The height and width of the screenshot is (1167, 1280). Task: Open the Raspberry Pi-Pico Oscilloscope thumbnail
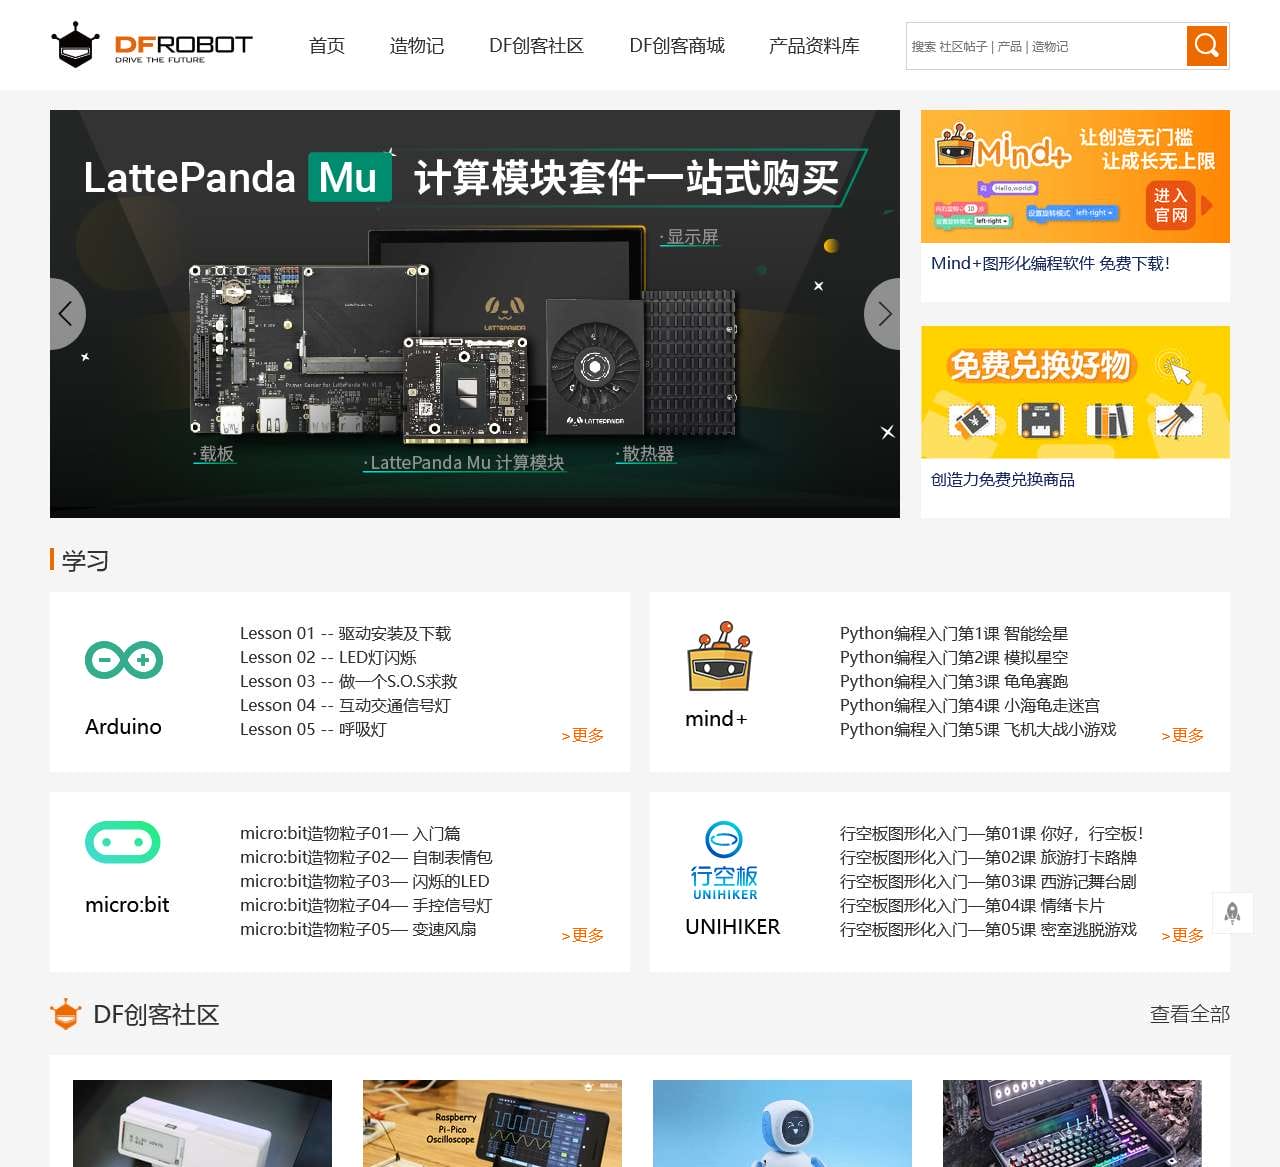tap(492, 1123)
